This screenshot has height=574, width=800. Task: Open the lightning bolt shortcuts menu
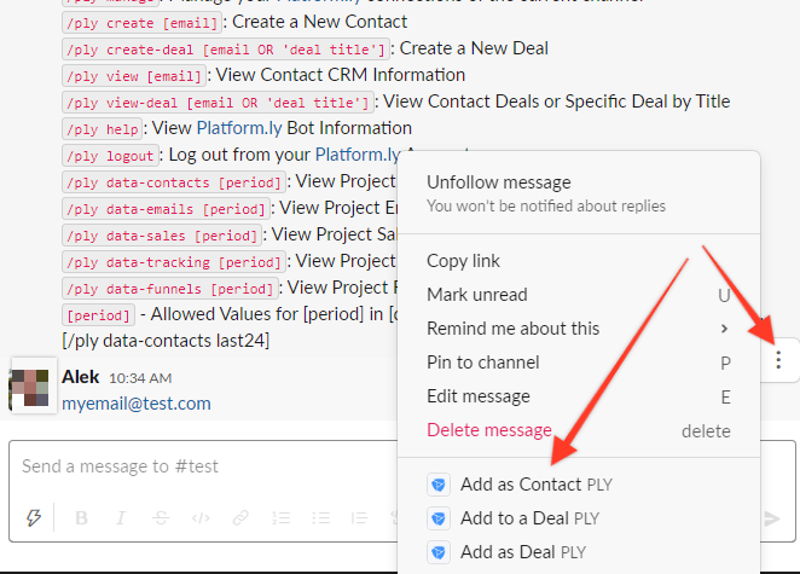(x=34, y=518)
